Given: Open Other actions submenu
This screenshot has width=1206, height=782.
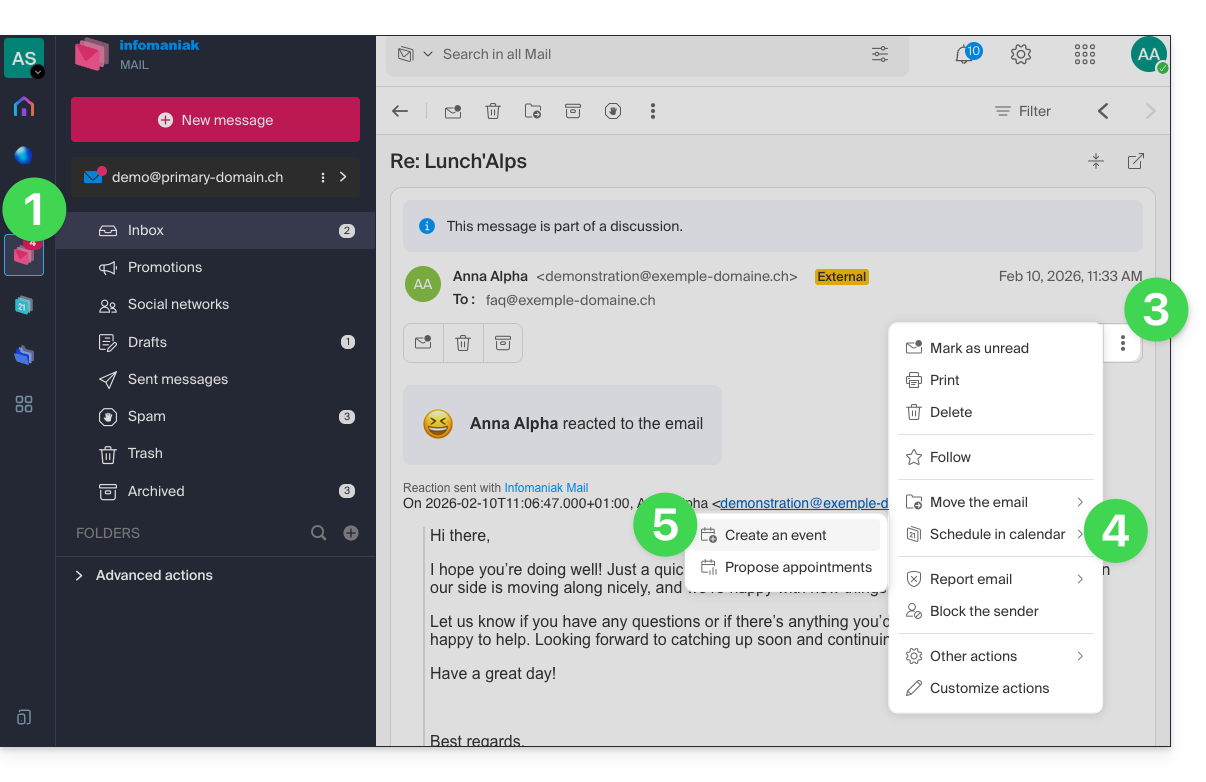Looking at the screenshot, I should (x=995, y=656).
